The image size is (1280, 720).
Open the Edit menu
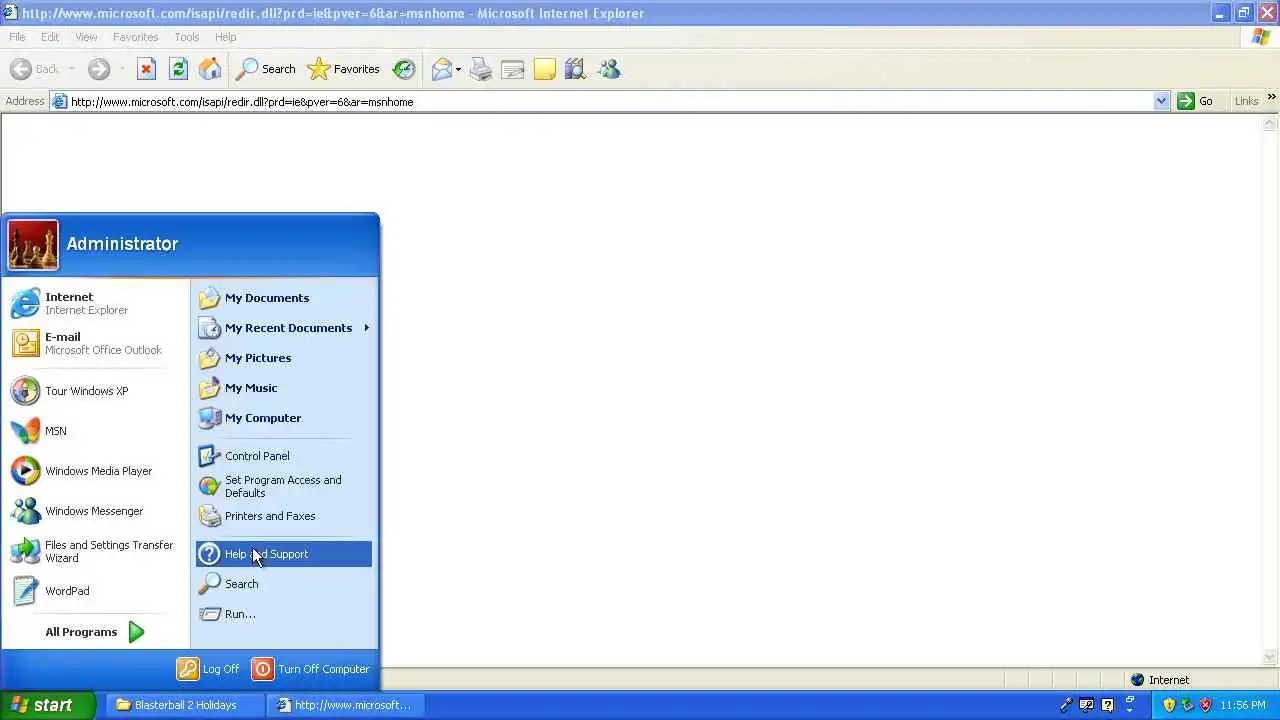pos(50,37)
